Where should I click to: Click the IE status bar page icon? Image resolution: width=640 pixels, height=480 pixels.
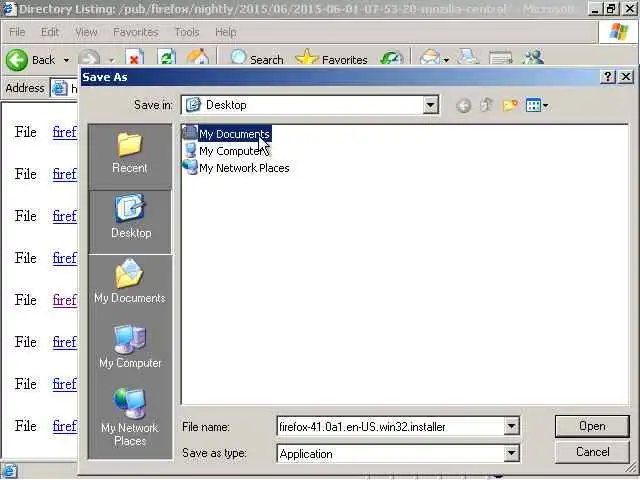click(x=9, y=471)
